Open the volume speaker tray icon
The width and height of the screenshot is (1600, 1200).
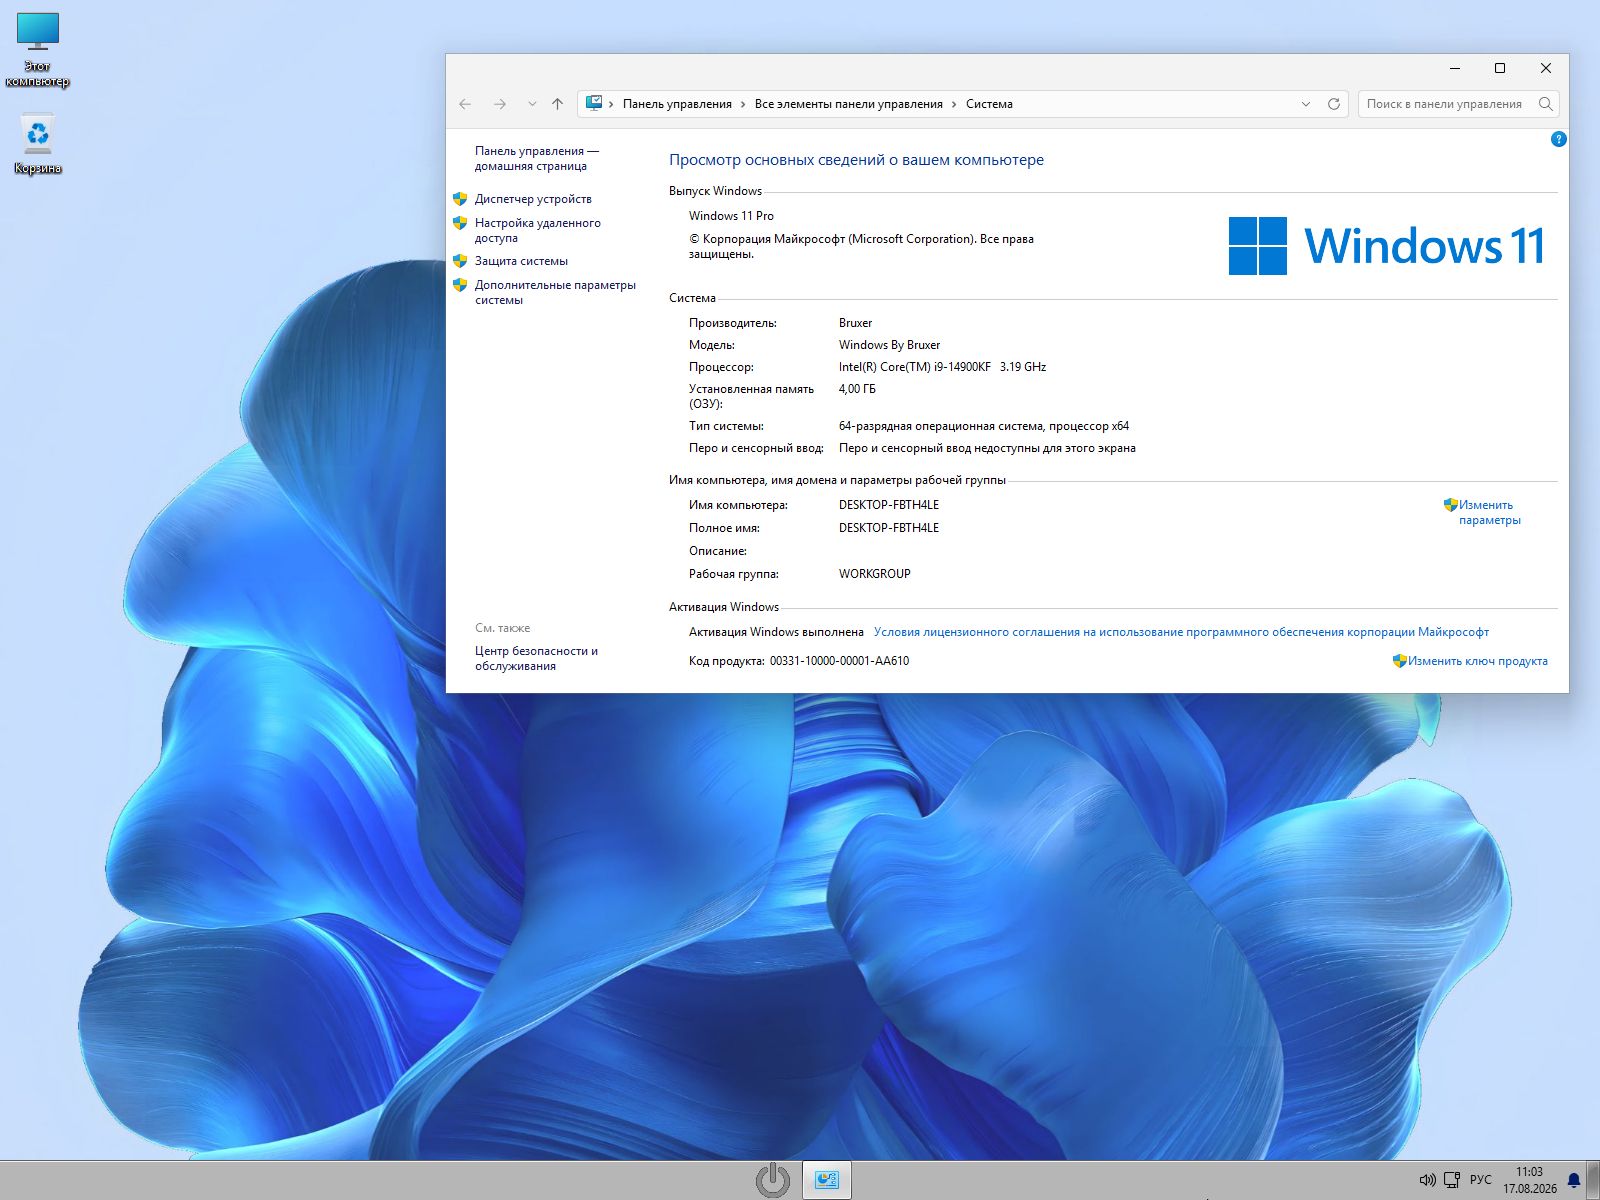[1427, 1180]
